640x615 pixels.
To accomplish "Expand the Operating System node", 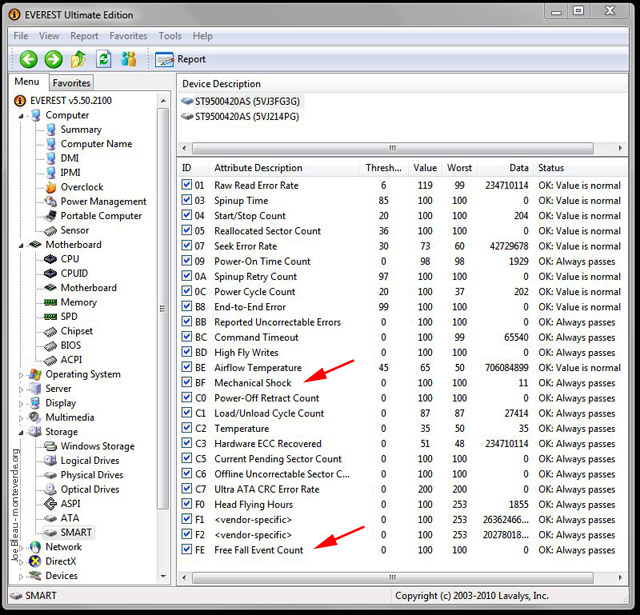I will pos(21,375).
